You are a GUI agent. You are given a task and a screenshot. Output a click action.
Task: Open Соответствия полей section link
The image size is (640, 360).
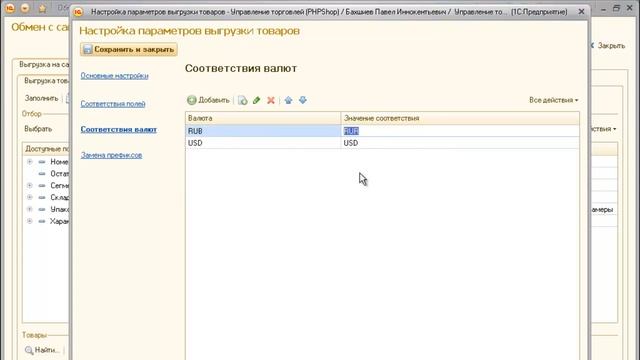[x=113, y=104]
